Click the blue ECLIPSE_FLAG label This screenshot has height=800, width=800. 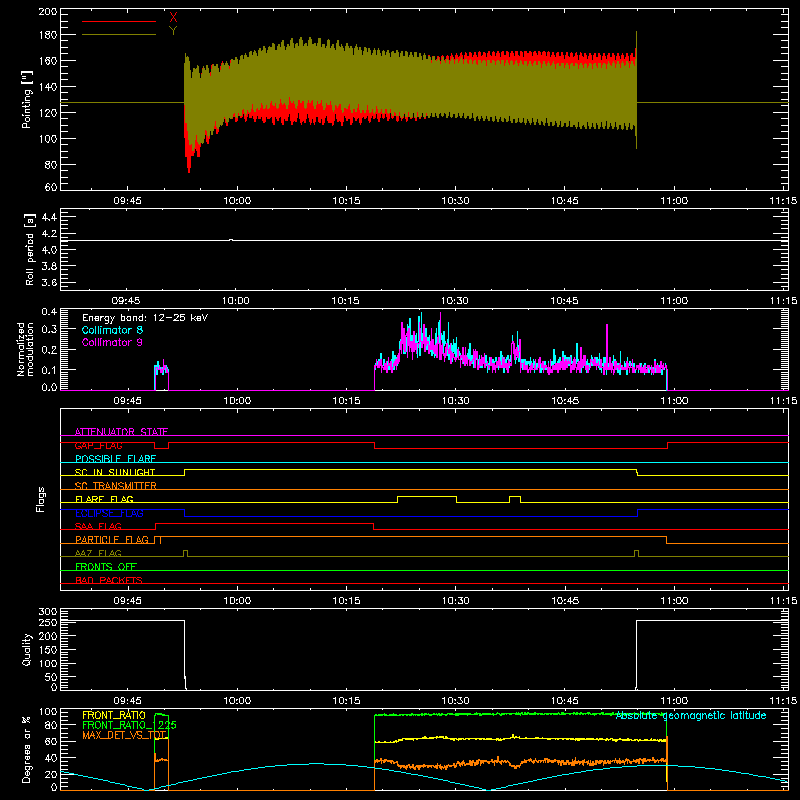pyautogui.click(x=109, y=513)
